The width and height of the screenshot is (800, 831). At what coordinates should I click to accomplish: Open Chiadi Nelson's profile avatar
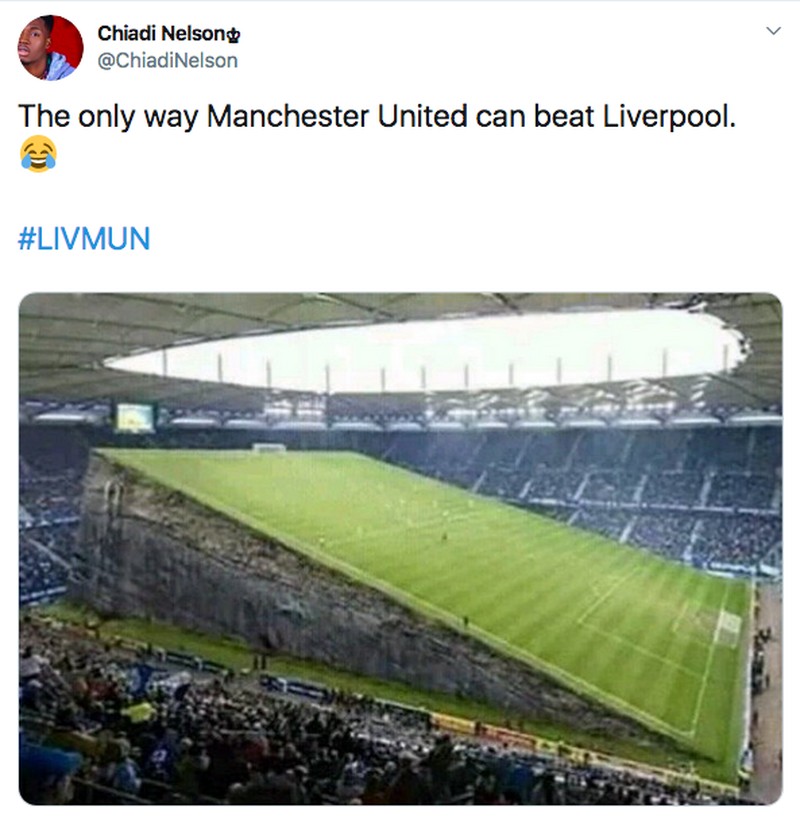(x=50, y=48)
